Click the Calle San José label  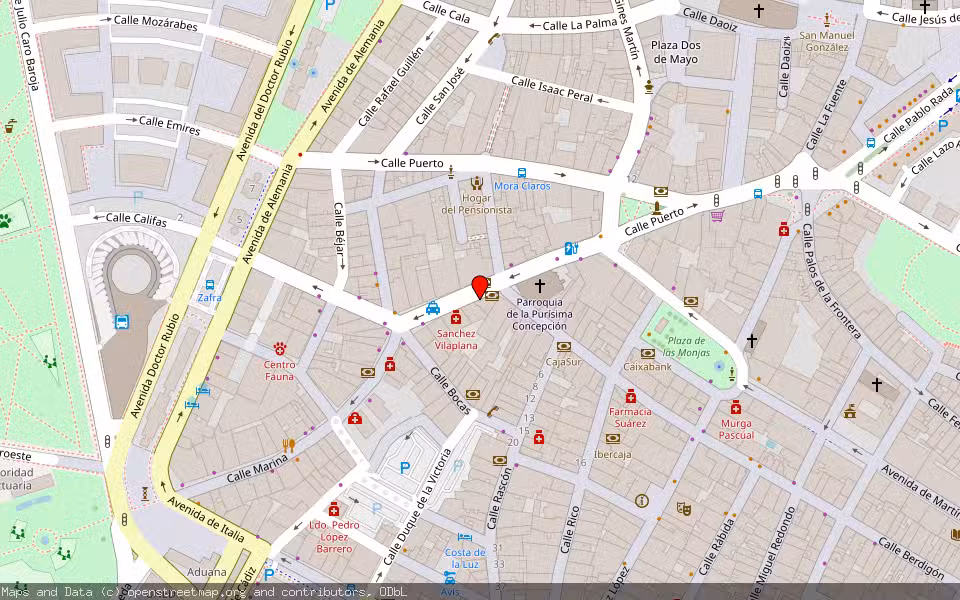point(440,96)
